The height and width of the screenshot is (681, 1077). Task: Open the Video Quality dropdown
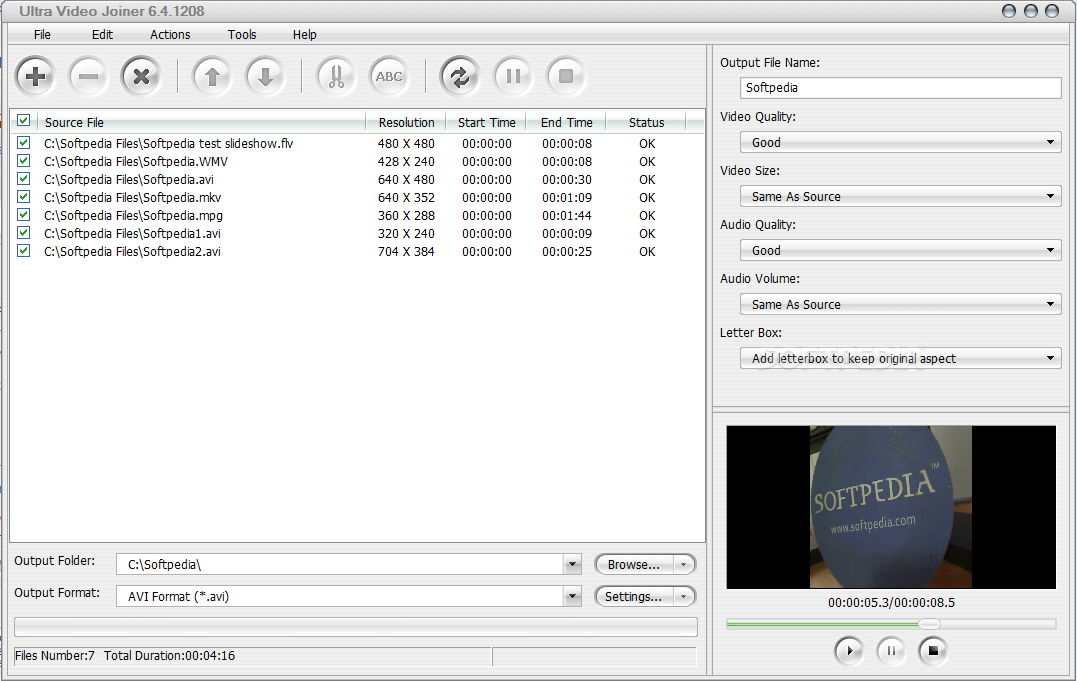tap(900, 142)
